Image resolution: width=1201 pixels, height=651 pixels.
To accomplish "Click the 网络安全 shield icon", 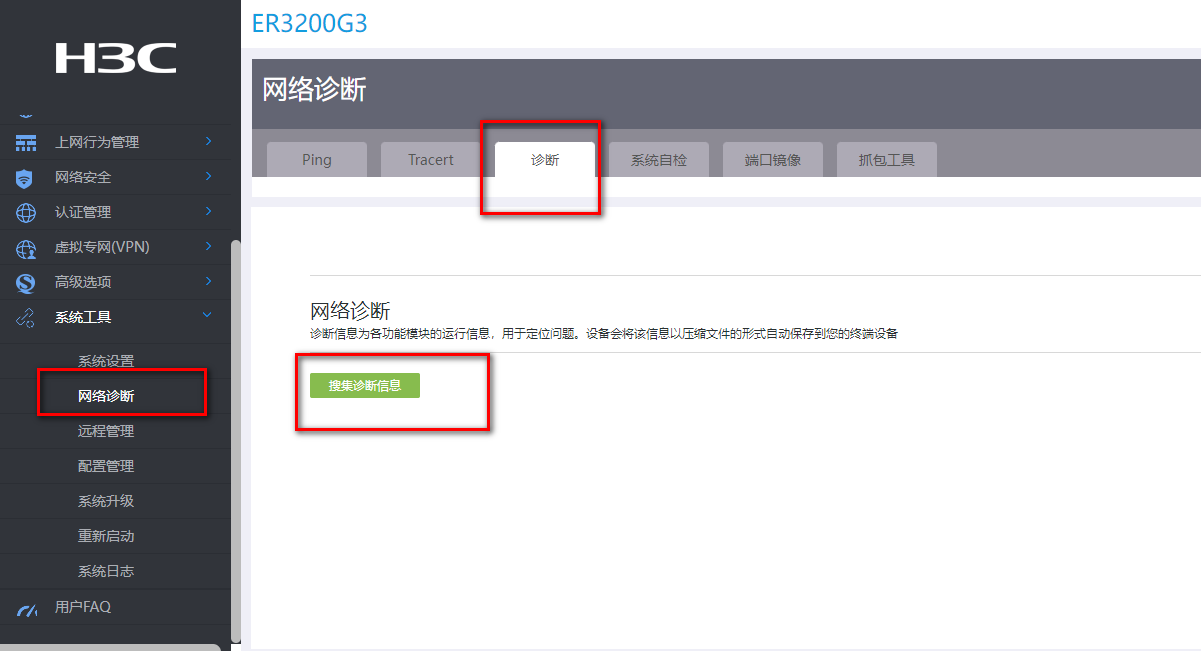I will 25,178.
